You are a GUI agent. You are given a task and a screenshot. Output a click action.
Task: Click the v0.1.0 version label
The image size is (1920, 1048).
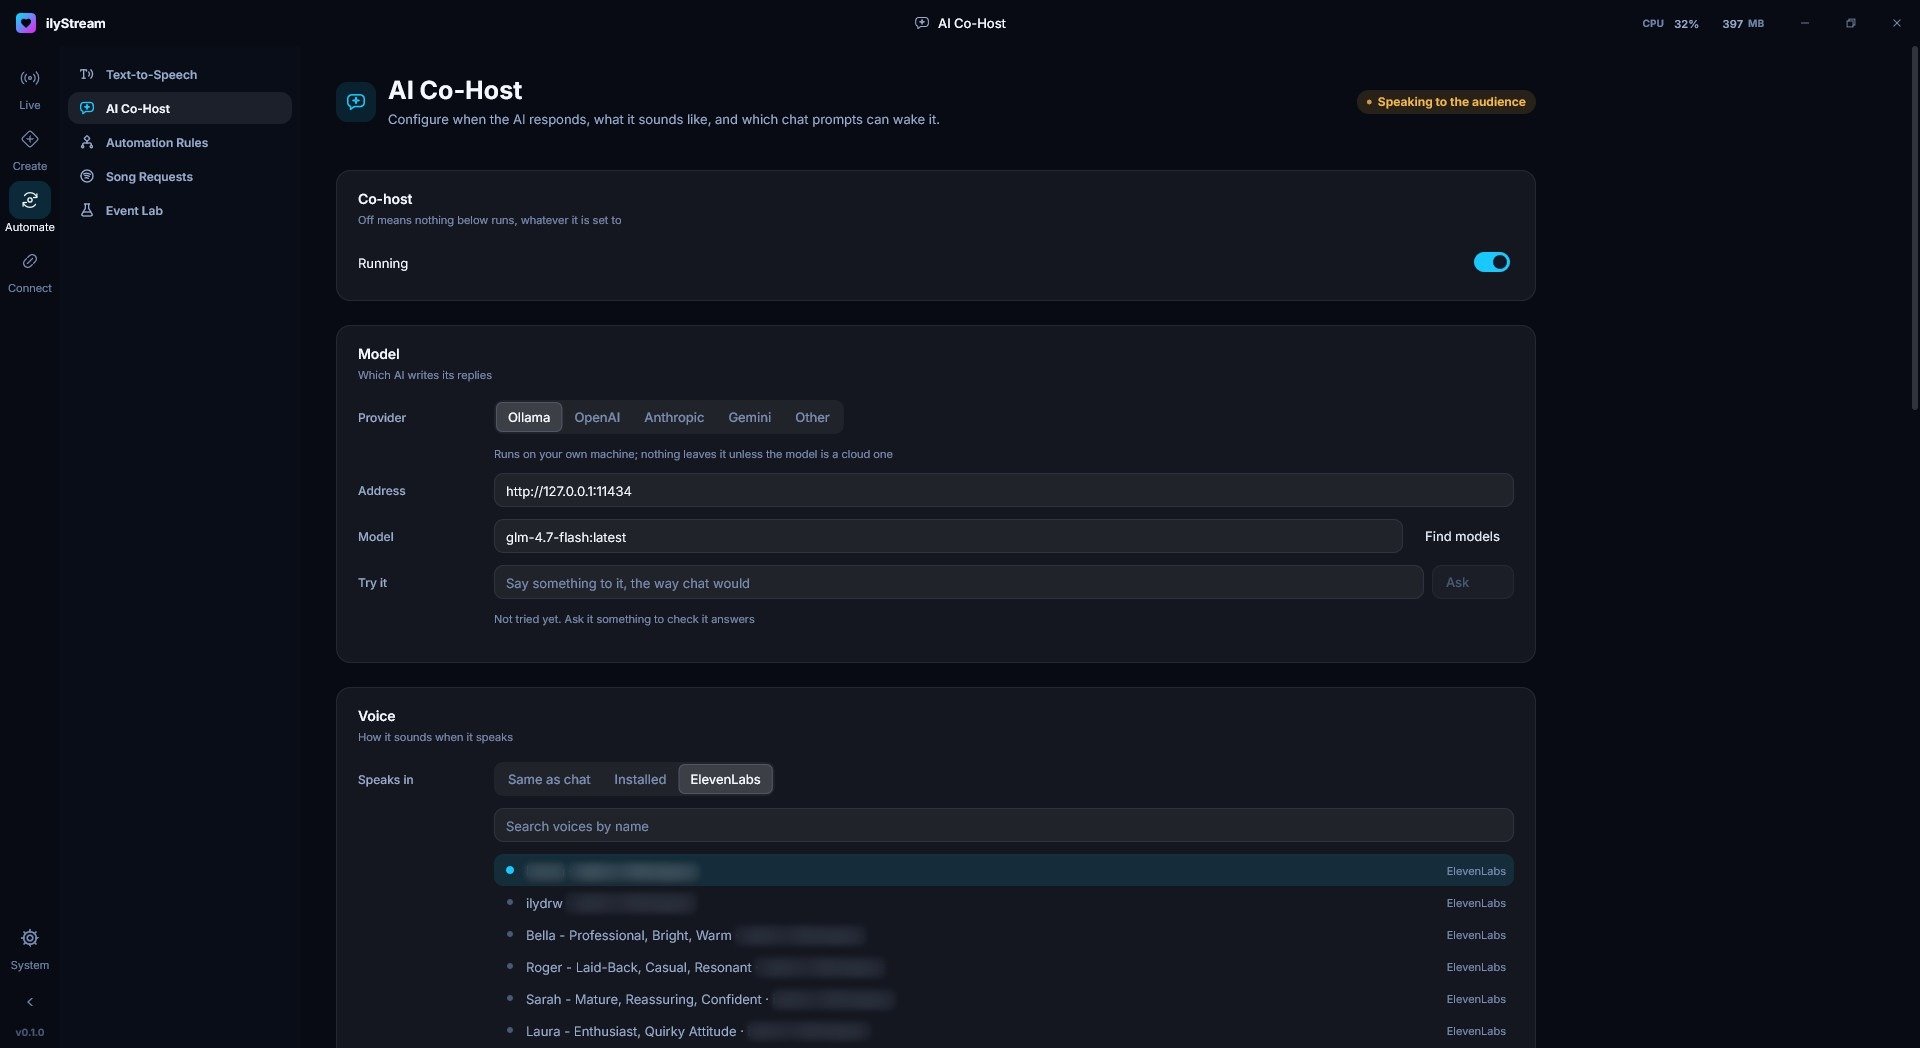30,1032
